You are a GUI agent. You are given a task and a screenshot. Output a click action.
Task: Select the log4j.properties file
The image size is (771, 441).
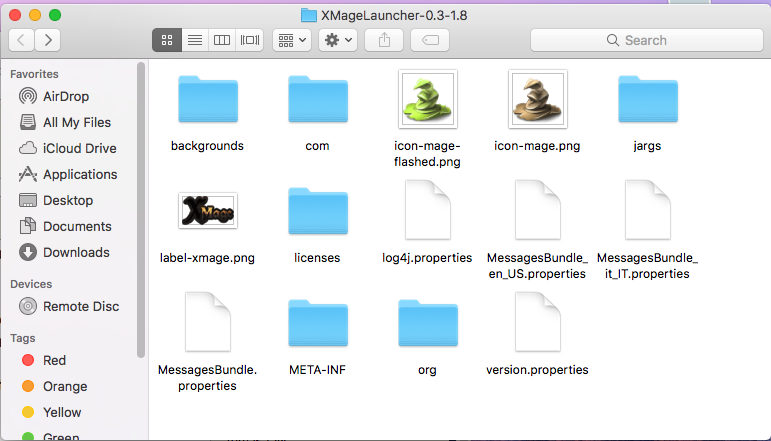(427, 212)
